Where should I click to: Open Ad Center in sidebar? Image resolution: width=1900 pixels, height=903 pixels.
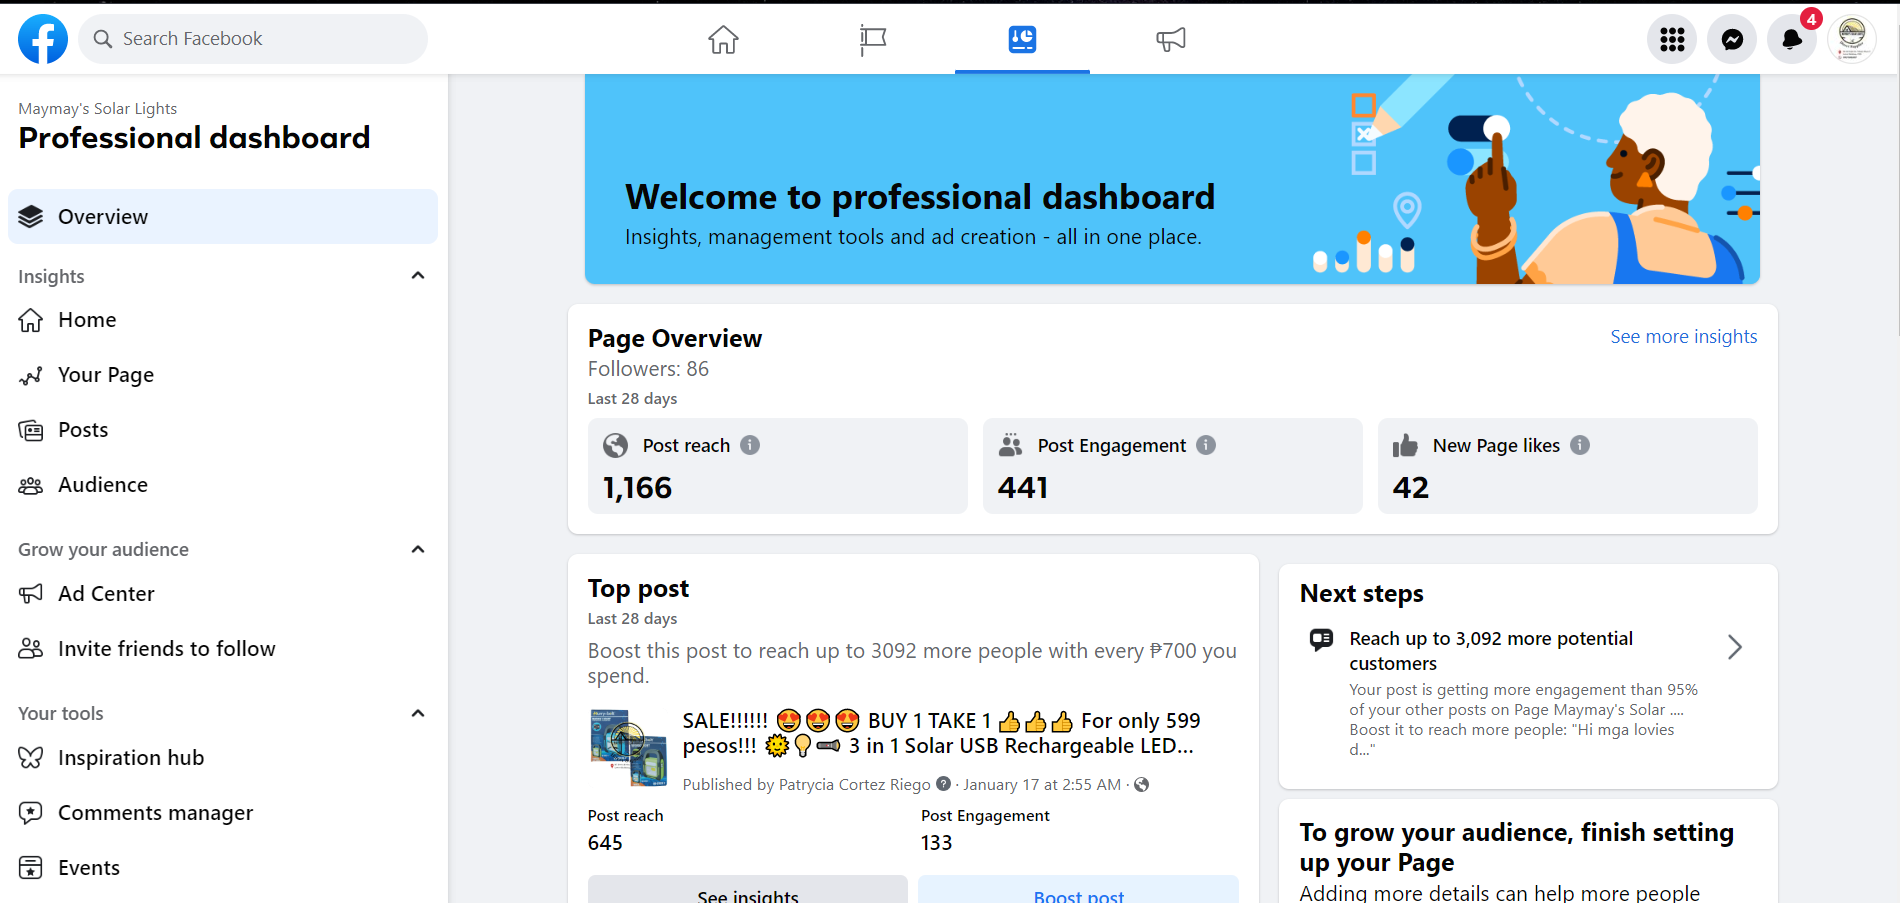point(223,594)
